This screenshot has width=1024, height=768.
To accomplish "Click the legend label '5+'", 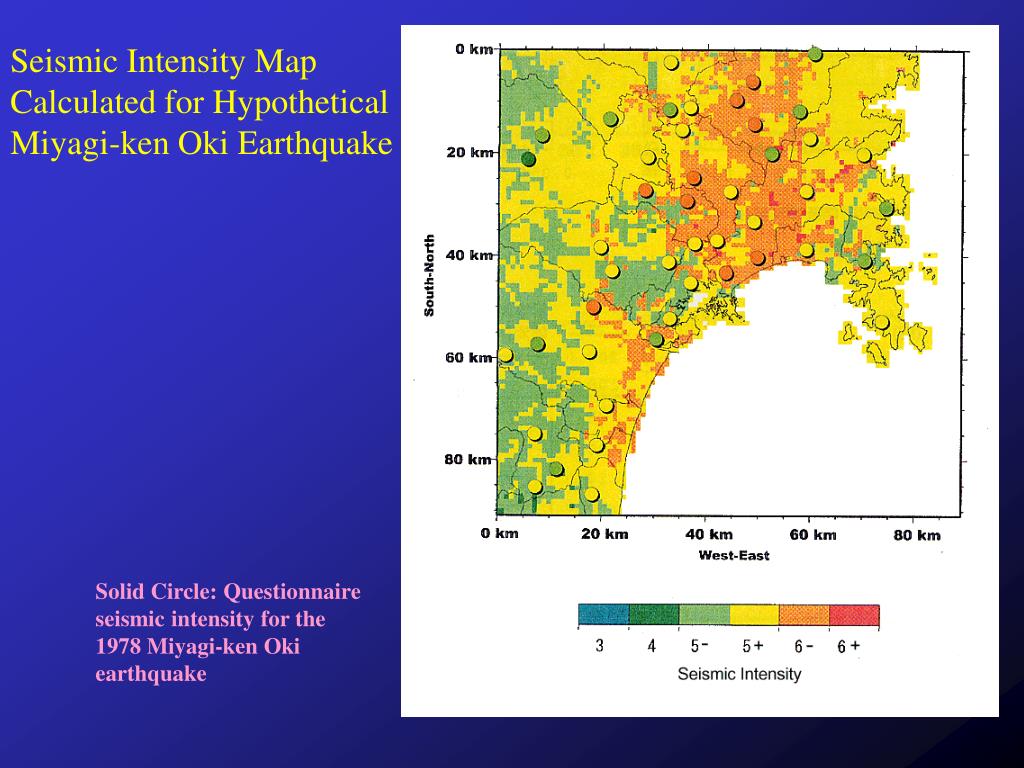I will [752, 646].
